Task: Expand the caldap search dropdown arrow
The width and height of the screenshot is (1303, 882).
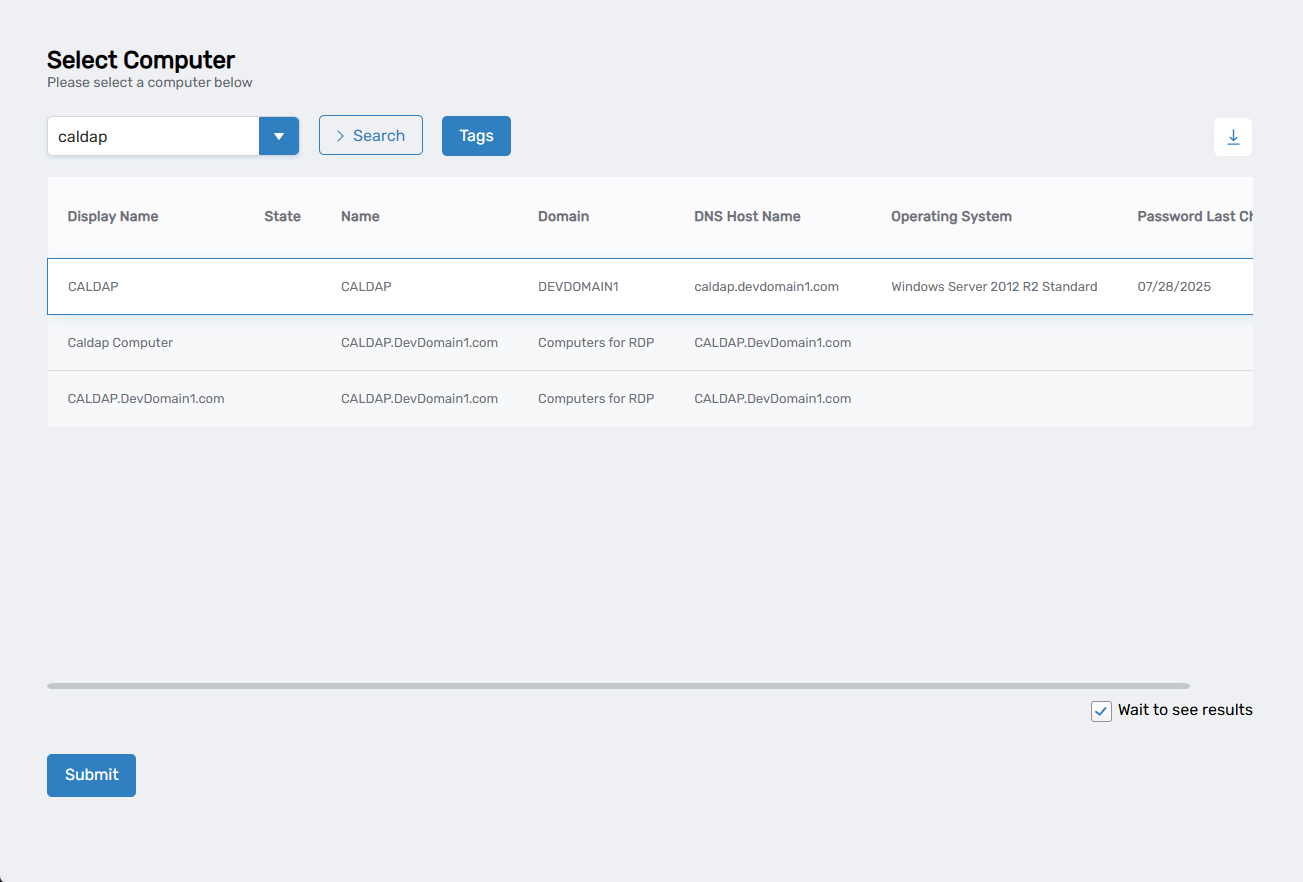Action: point(279,136)
